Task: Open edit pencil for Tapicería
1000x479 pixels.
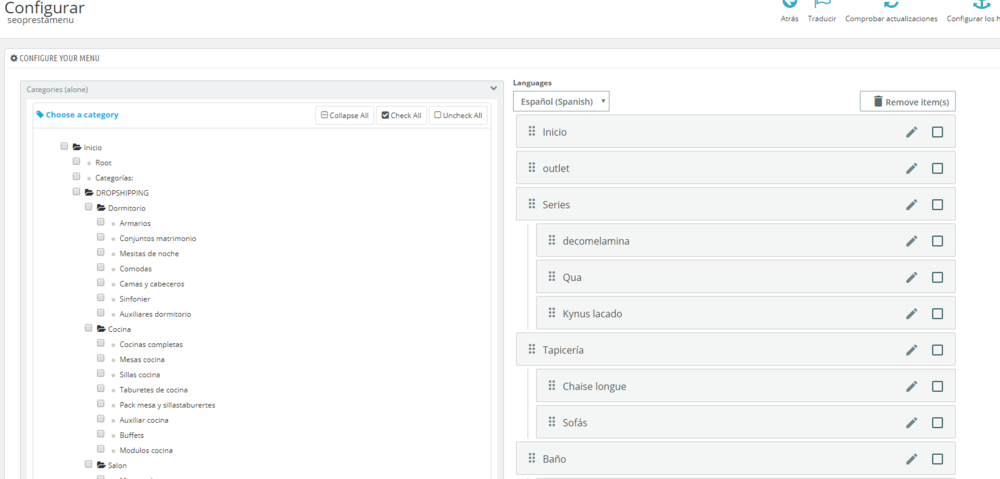Action: [912, 350]
